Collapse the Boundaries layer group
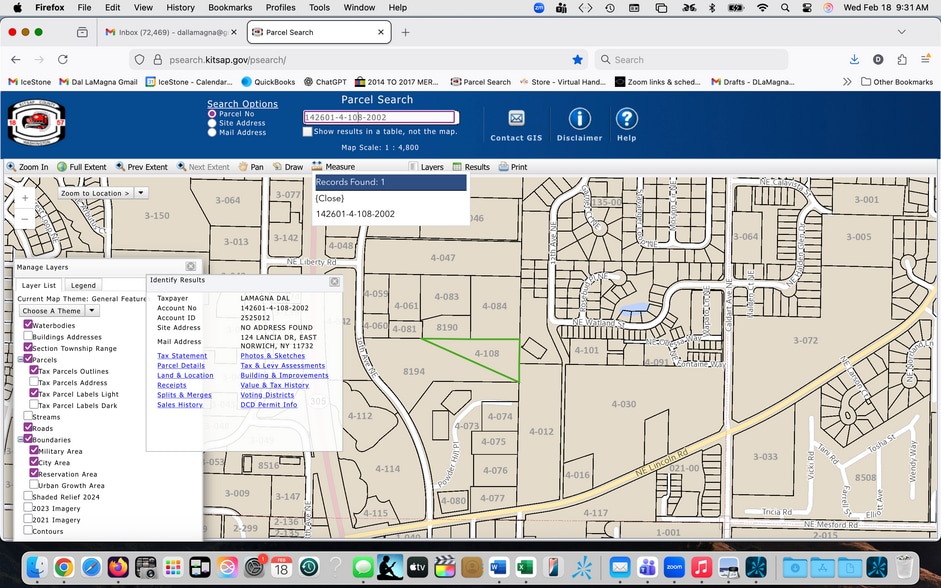The width and height of the screenshot is (941, 588). (21, 440)
